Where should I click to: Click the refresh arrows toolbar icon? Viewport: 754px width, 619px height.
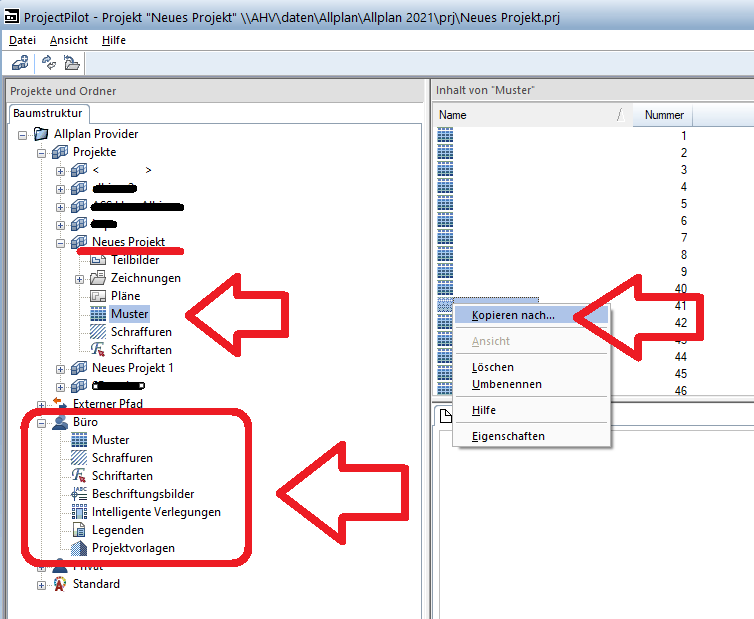click(48, 63)
